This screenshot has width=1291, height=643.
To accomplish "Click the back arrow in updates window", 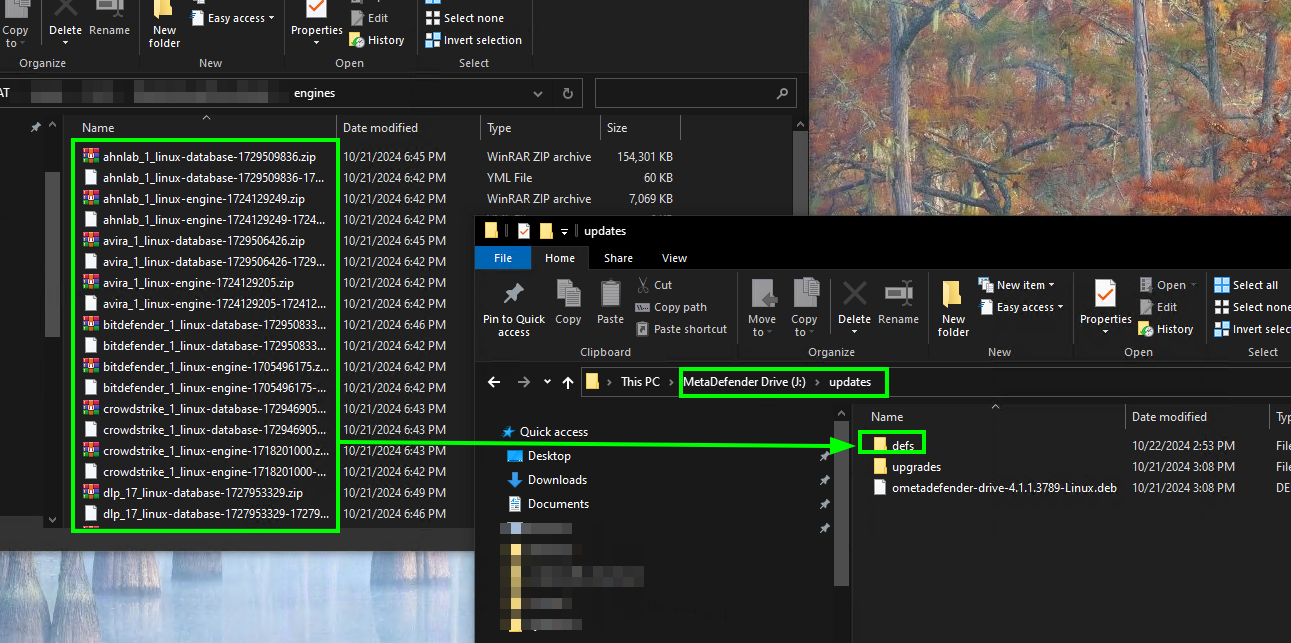I will (493, 382).
